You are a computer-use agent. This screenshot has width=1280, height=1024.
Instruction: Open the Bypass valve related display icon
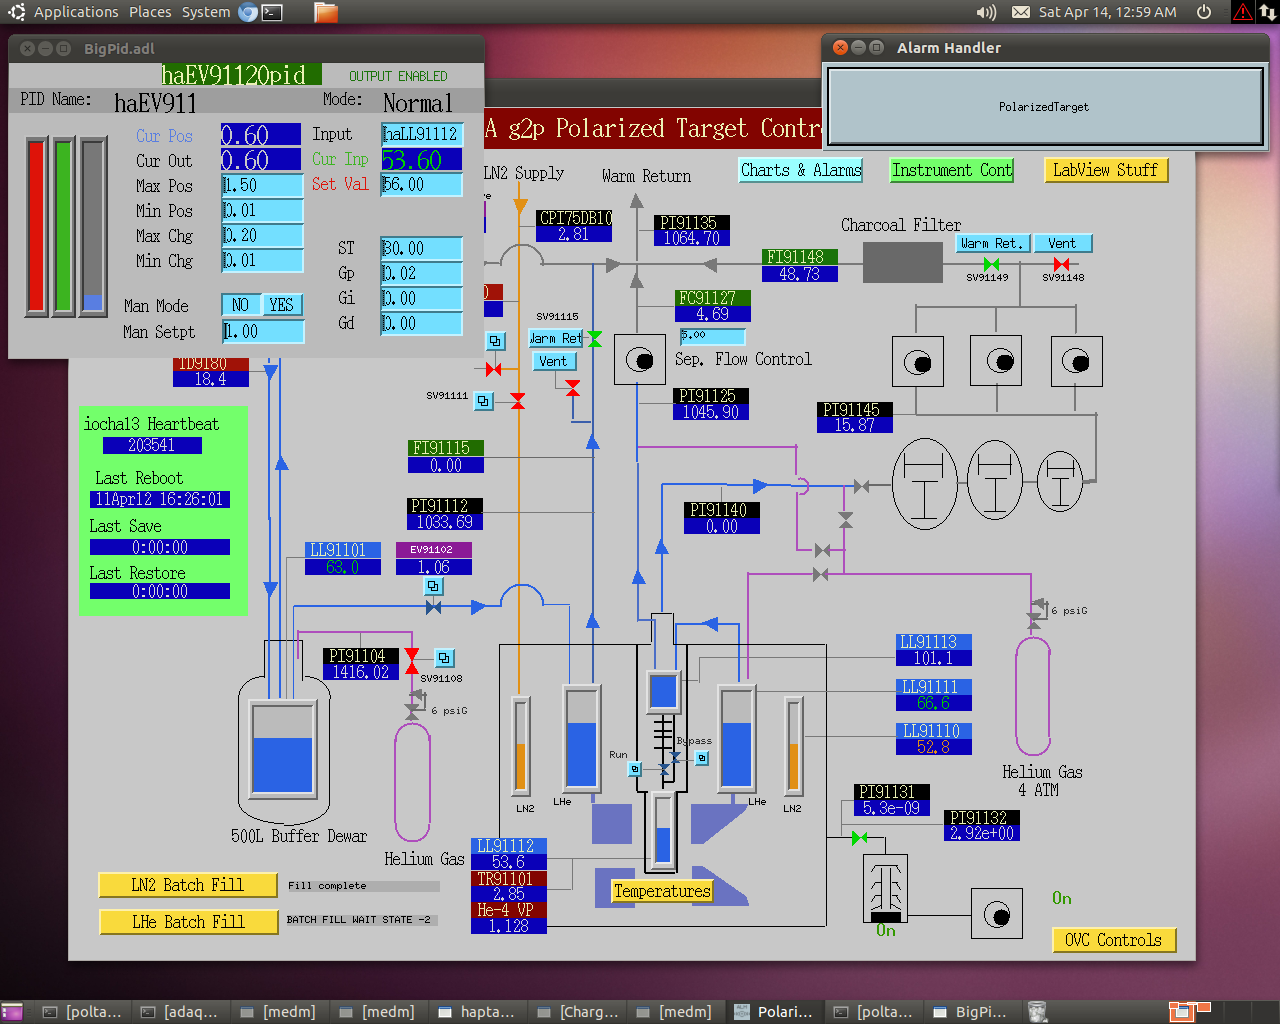coord(702,758)
